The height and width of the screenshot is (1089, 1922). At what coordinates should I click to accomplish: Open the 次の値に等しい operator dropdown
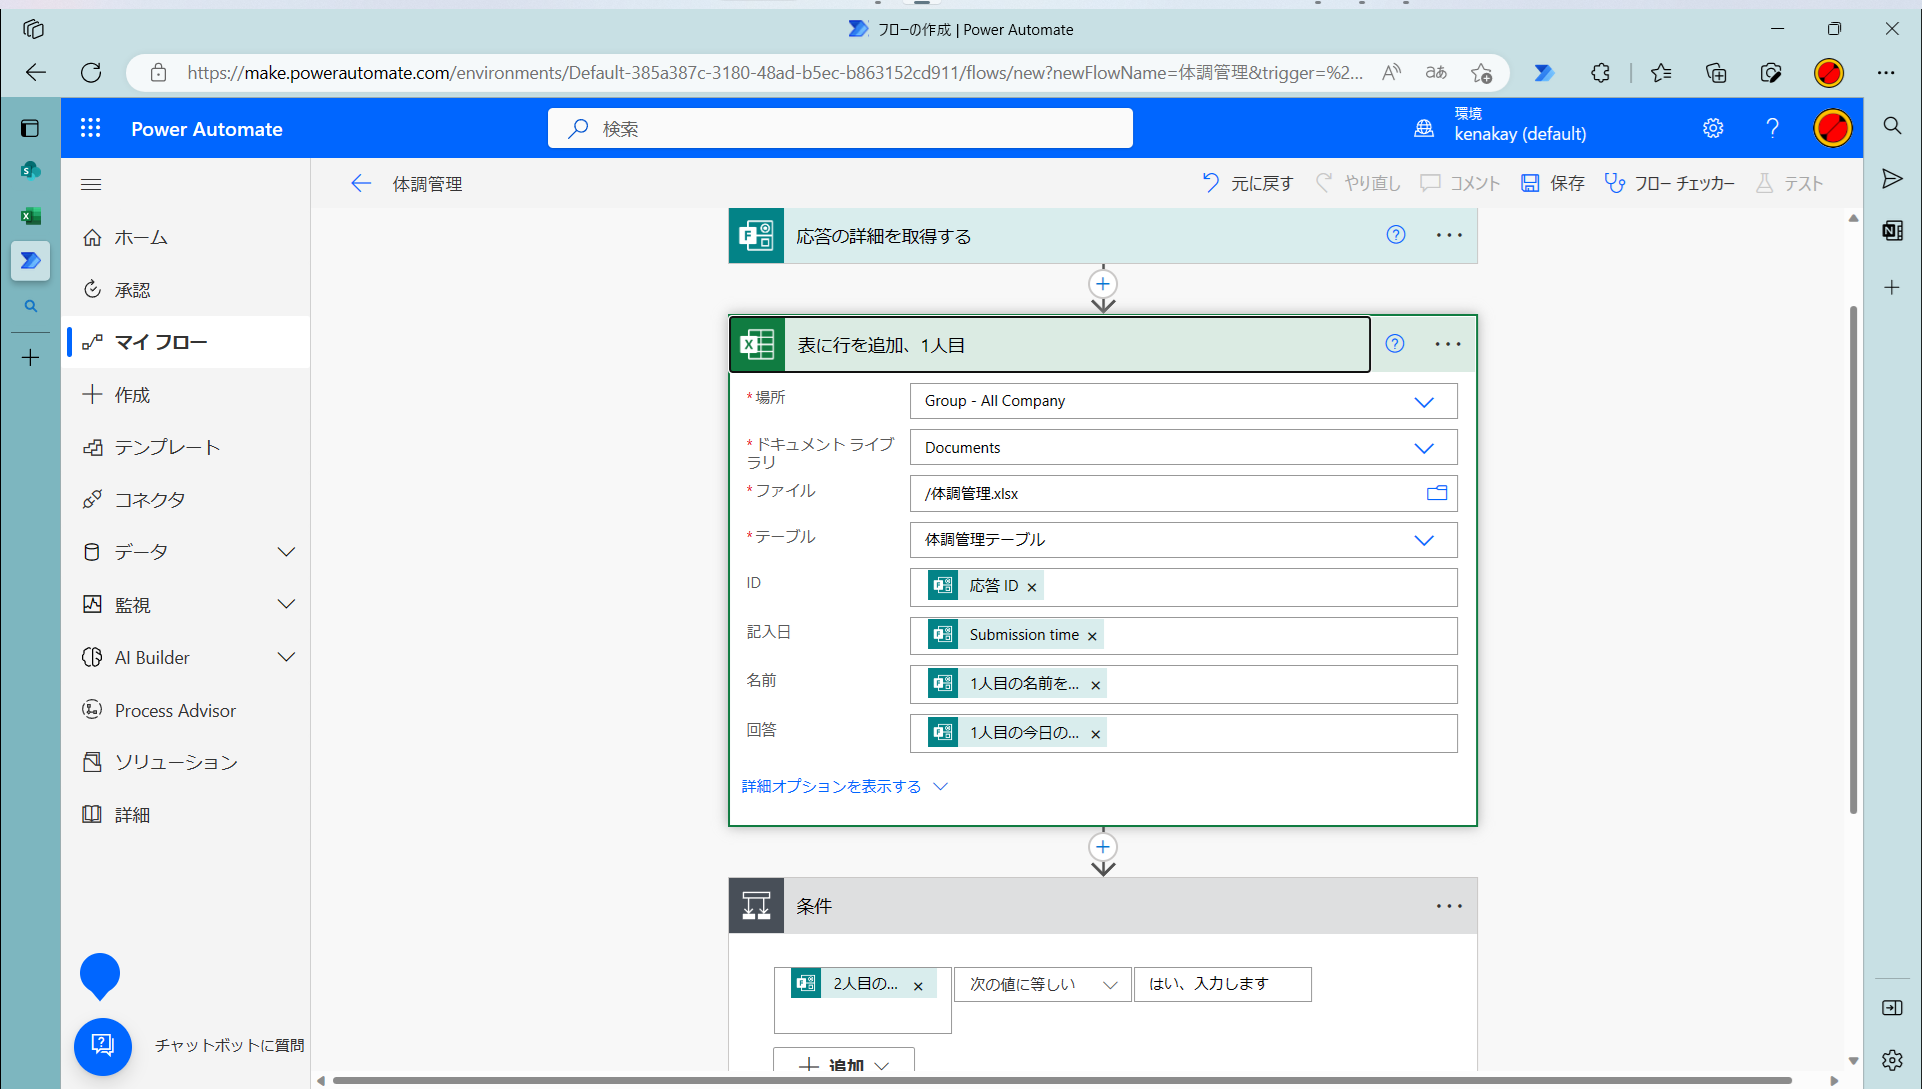(x=1042, y=984)
